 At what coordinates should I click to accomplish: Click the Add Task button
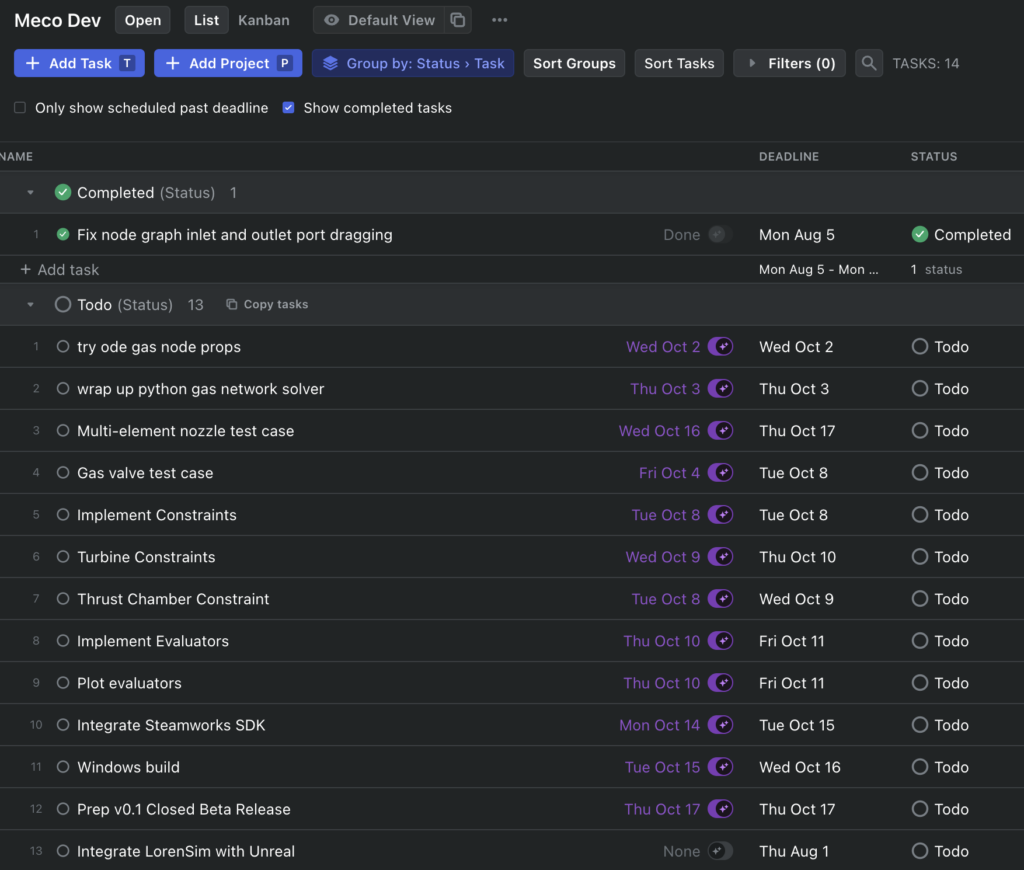[x=79, y=63]
